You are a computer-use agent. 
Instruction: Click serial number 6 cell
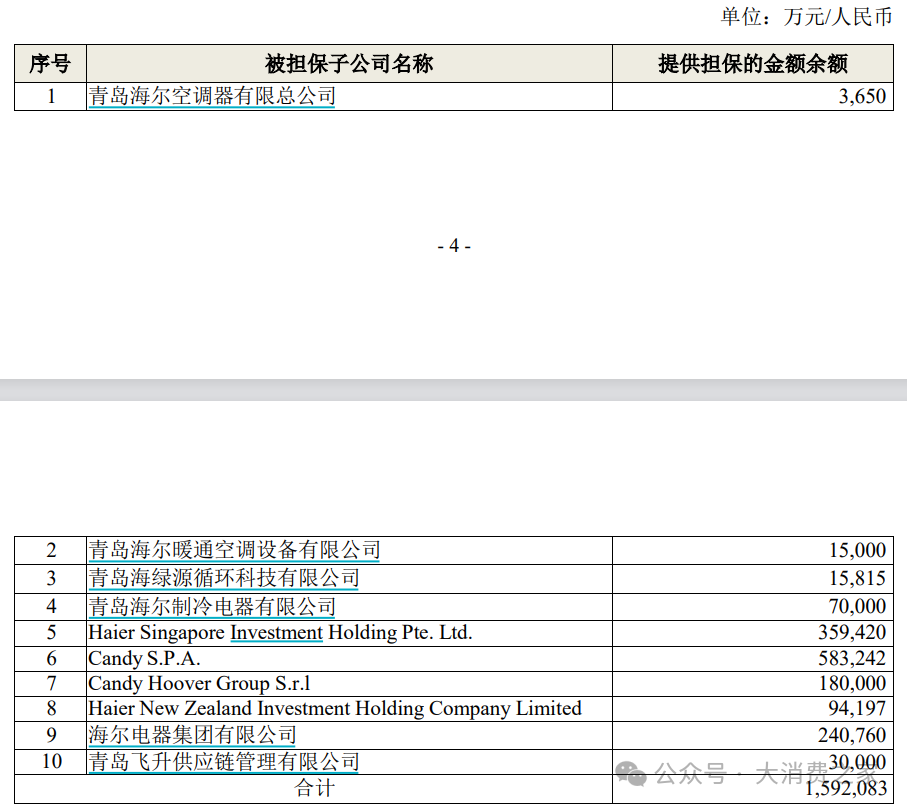(51, 658)
